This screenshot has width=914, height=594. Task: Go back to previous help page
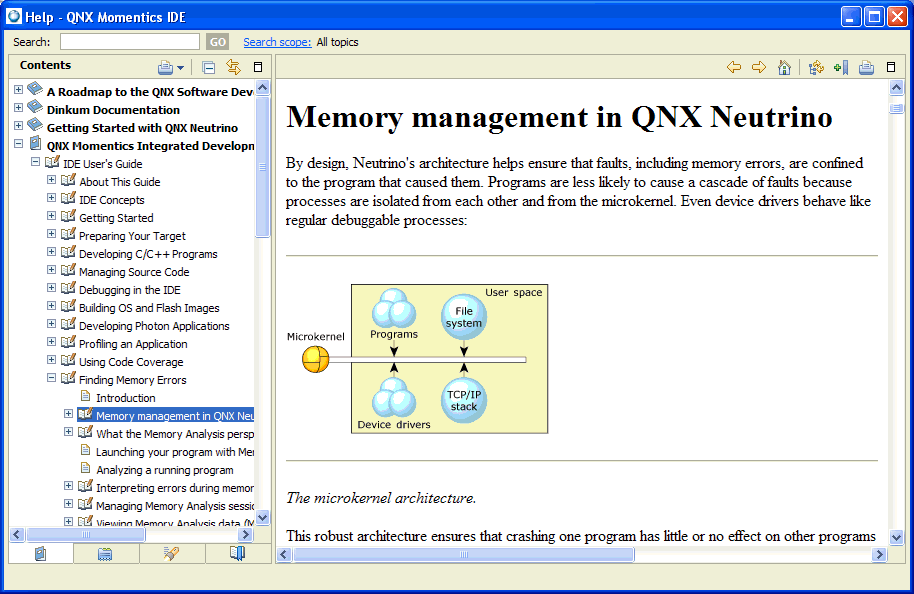pyautogui.click(x=734, y=67)
